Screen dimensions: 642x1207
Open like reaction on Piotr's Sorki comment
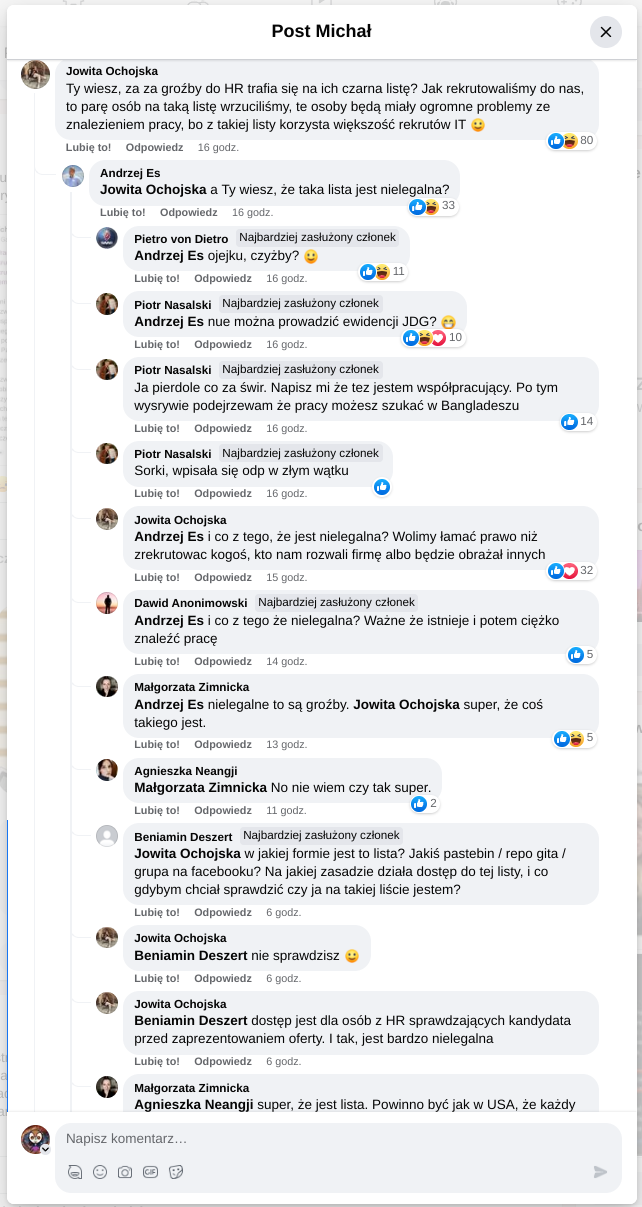382,487
